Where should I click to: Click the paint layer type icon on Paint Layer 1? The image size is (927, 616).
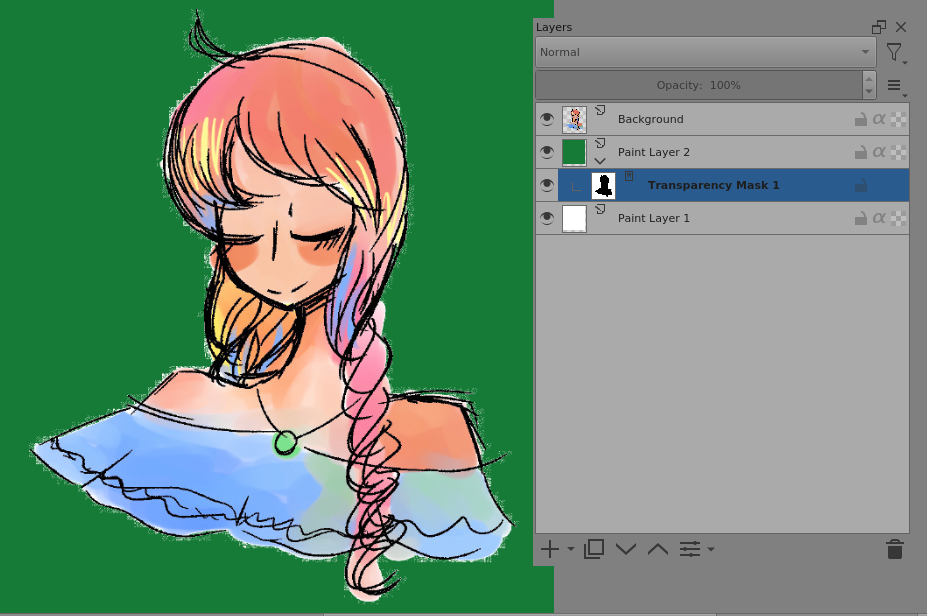pyautogui.click(x=600, y=209)
